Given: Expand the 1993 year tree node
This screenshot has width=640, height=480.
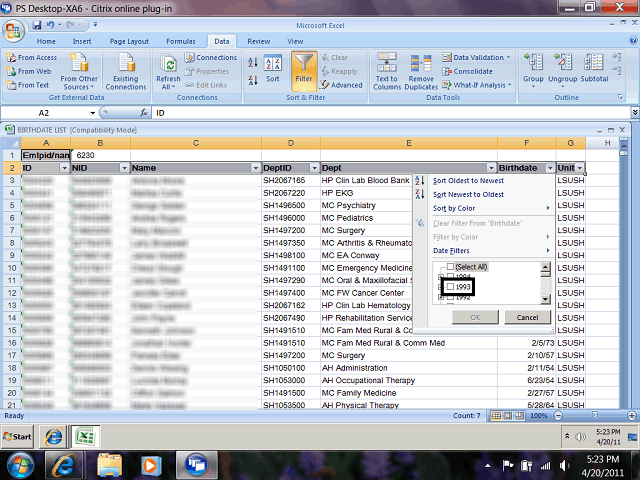Looking at the screenshot, I should 441,288.
